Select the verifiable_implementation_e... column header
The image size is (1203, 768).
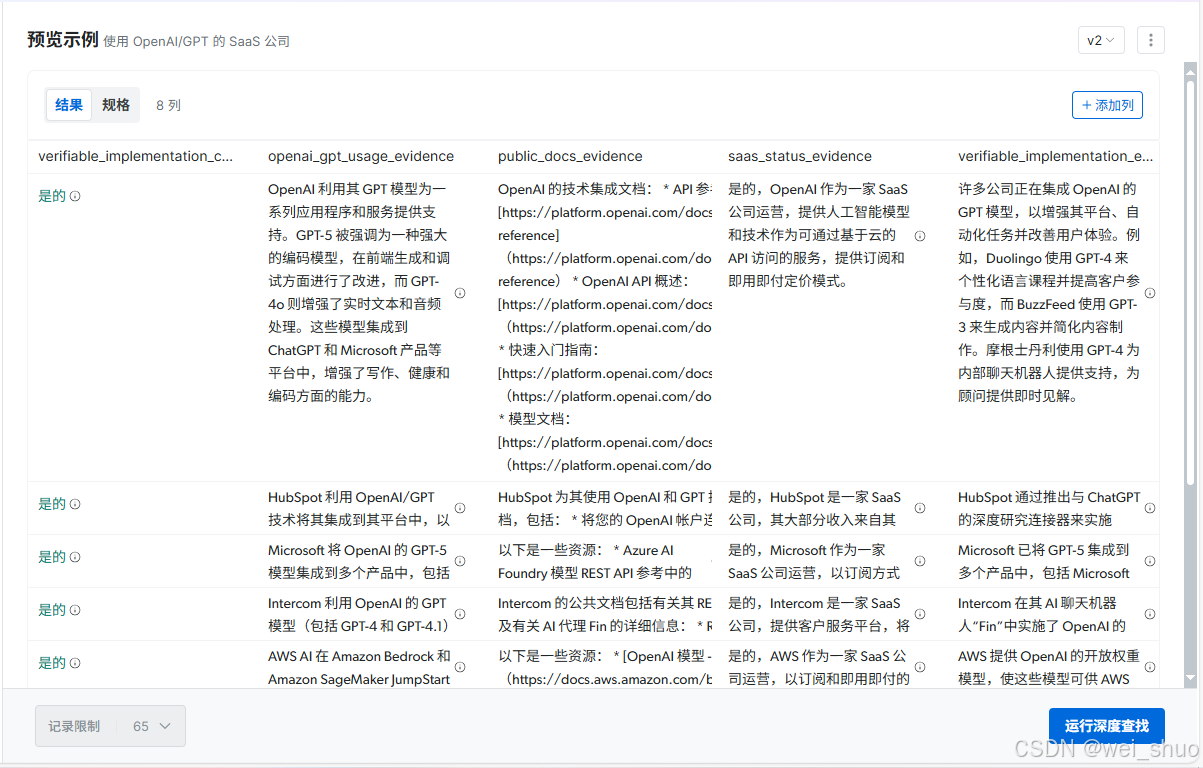coord(1055,156)
